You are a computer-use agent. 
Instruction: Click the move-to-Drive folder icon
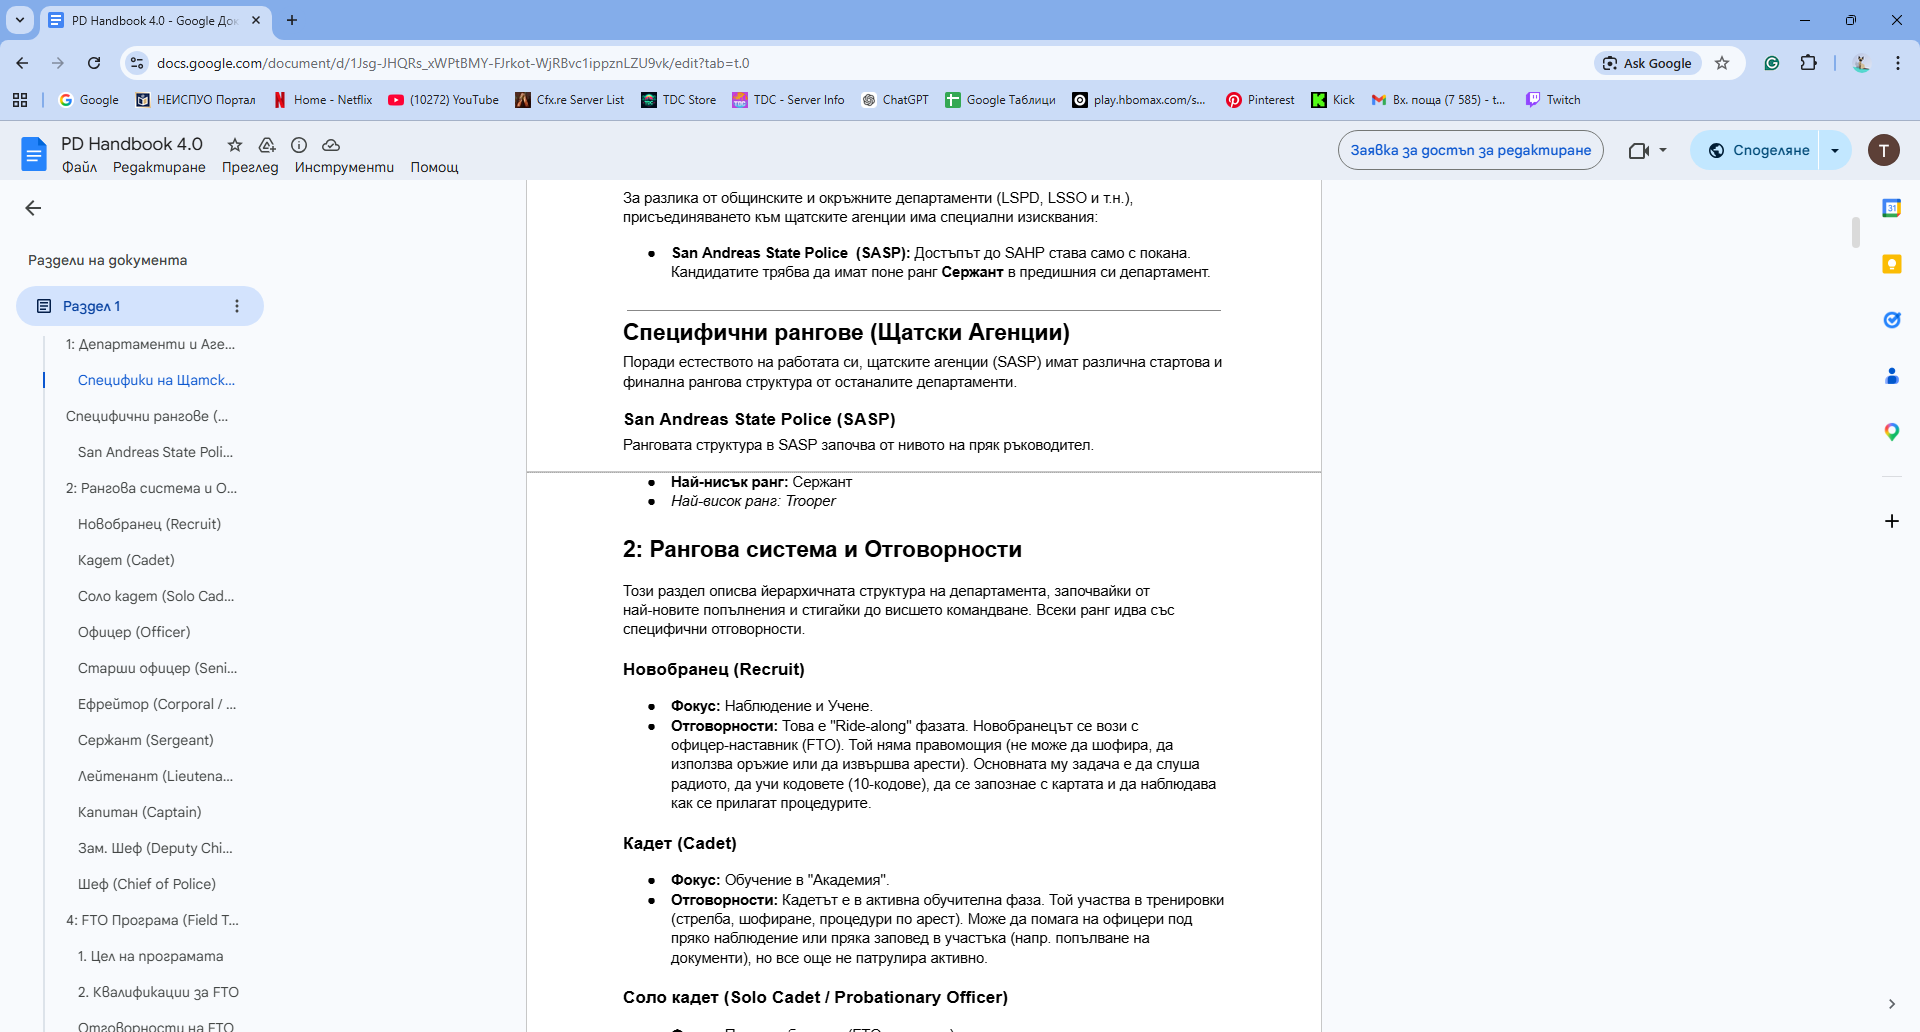pyautogui.click(x=267, y=145)
